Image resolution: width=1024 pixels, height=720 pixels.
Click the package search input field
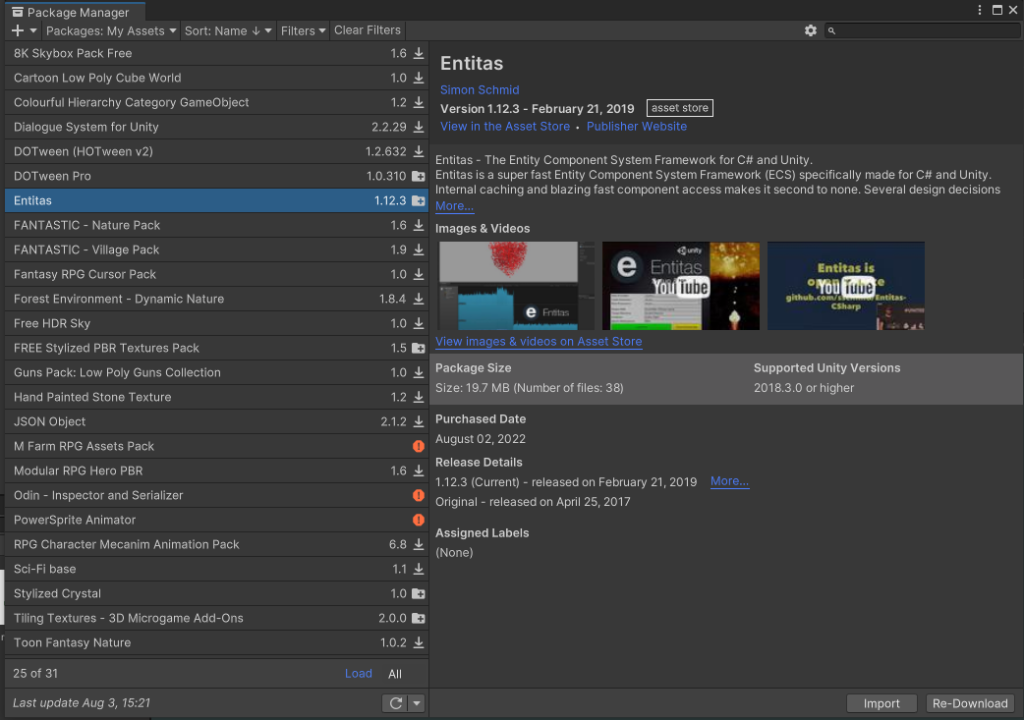[x=923, y=31]
